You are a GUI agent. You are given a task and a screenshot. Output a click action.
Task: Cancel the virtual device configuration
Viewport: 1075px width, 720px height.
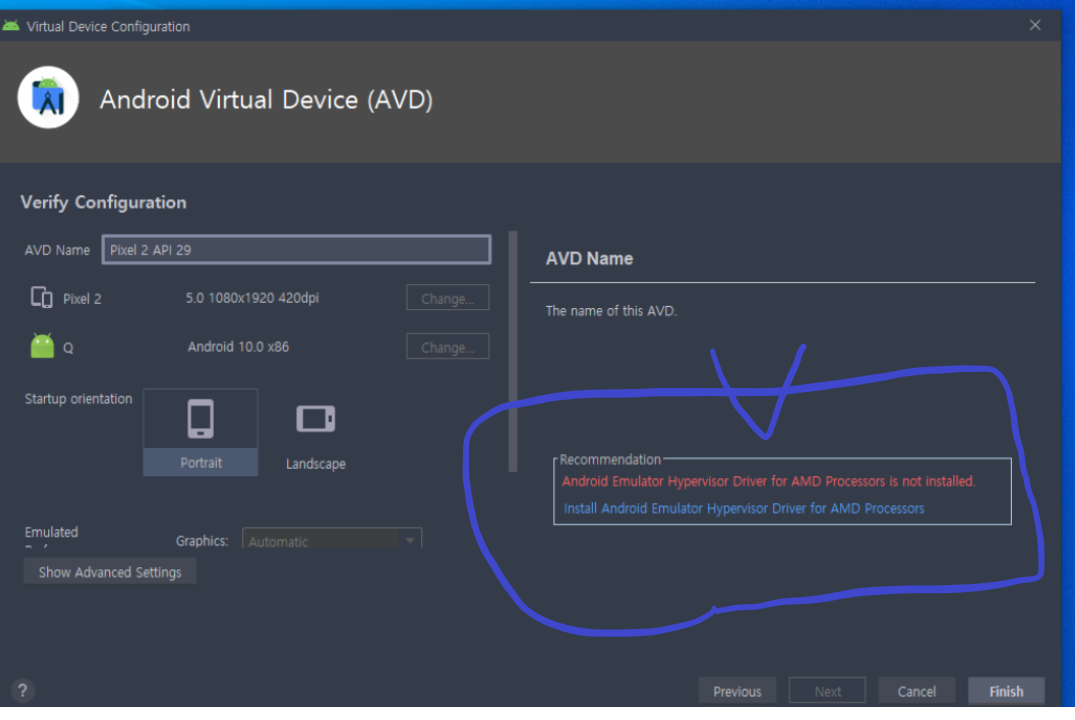[x=917, y=691]
